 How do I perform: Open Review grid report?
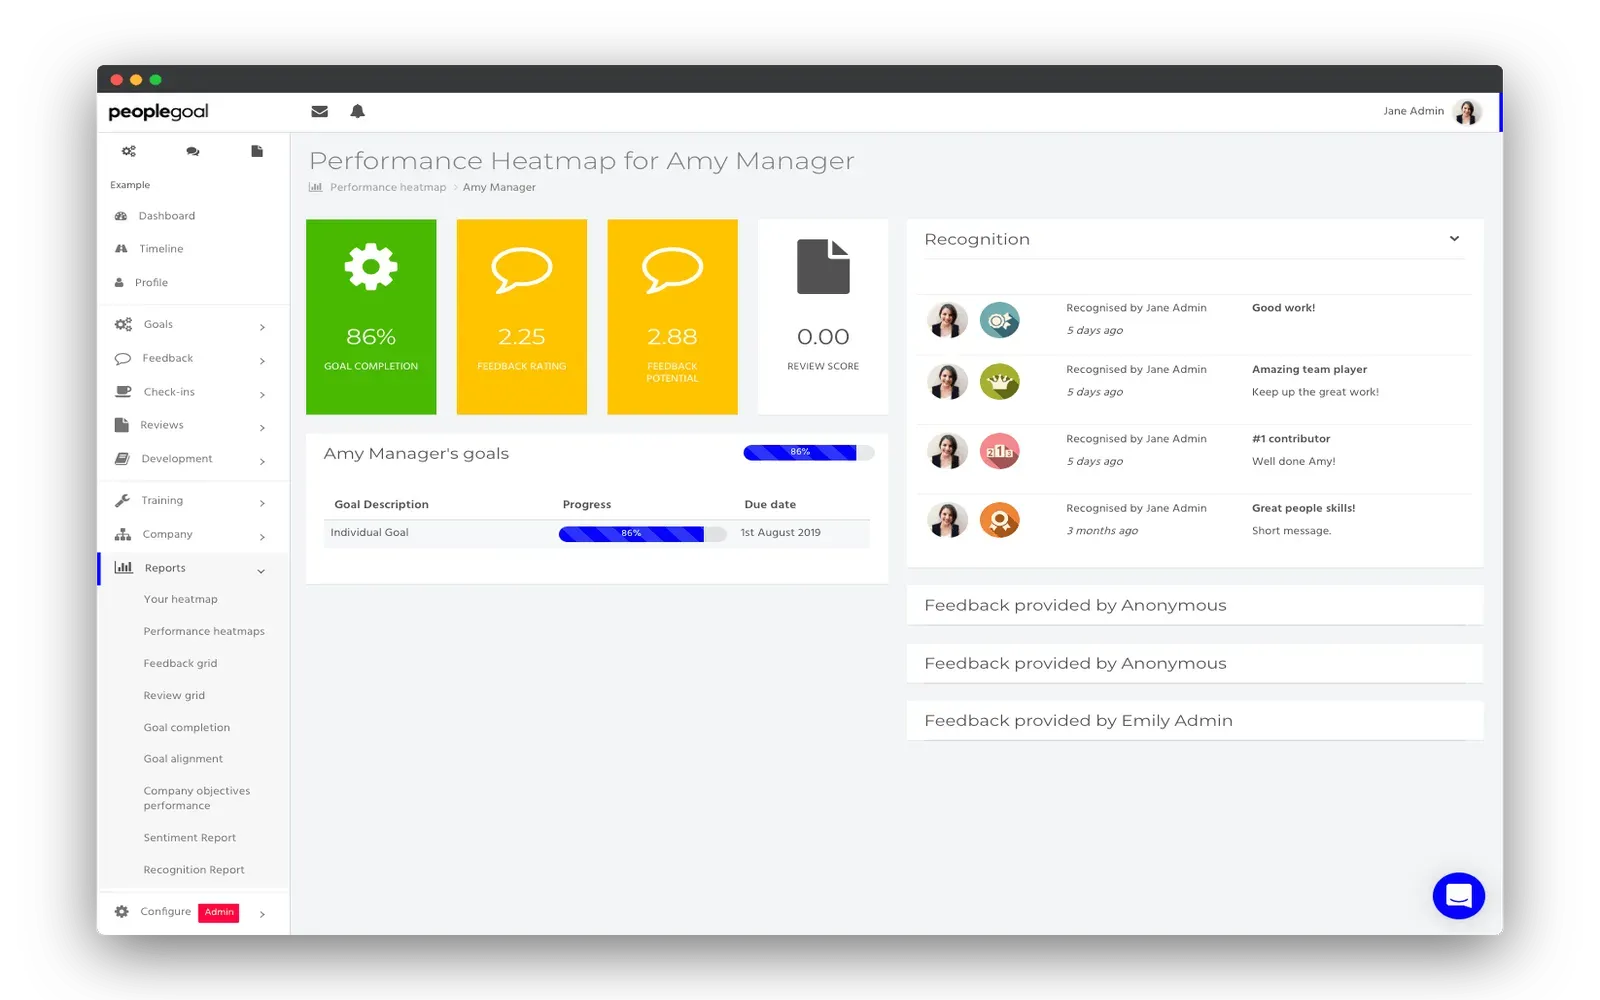(x=174, y=696)
